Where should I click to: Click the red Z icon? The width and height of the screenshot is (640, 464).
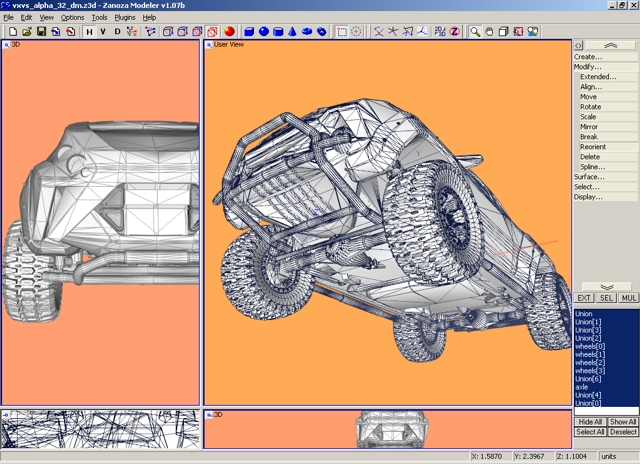click(x=454, y=32)
